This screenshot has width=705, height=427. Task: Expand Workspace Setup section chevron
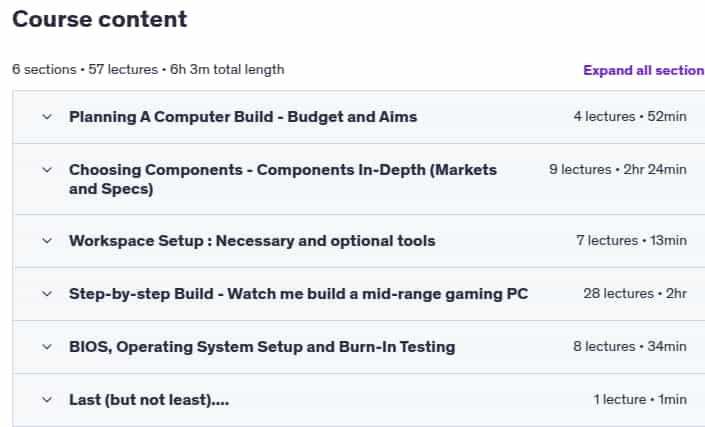(x=47, y=241)
